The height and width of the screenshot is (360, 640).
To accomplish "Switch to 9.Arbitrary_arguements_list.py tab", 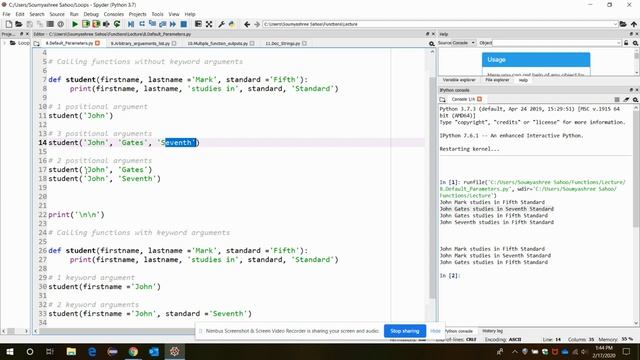I will click(x=140, y=43).
